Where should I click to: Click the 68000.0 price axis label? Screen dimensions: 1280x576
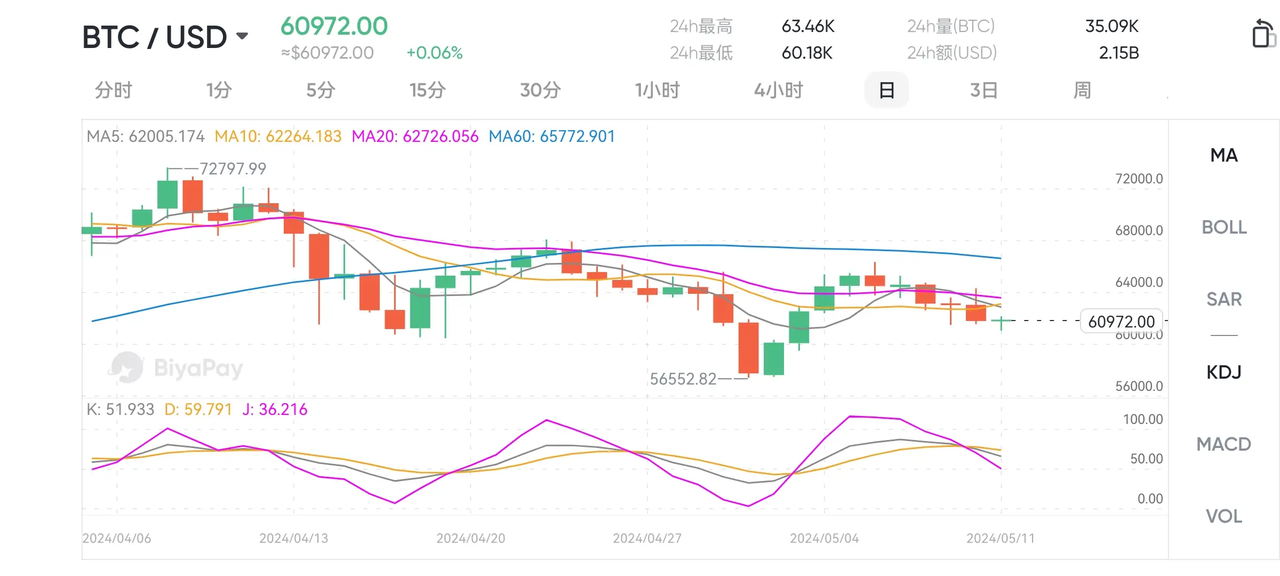[1139, 231]
